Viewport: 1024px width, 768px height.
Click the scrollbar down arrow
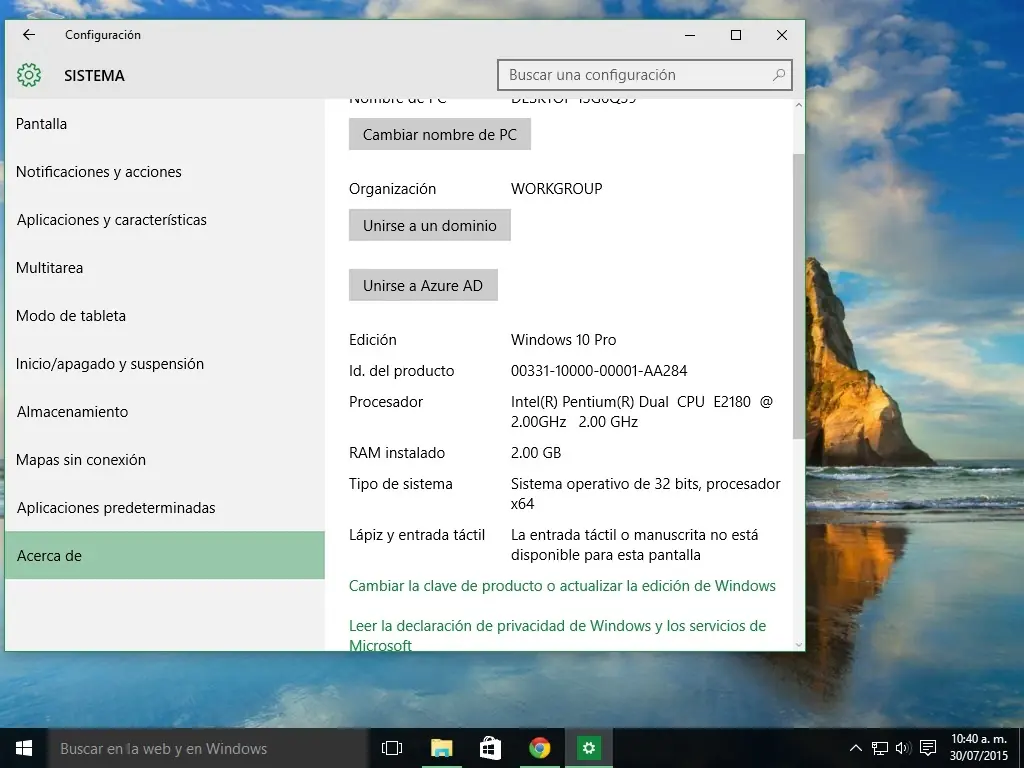click(799, 645)
